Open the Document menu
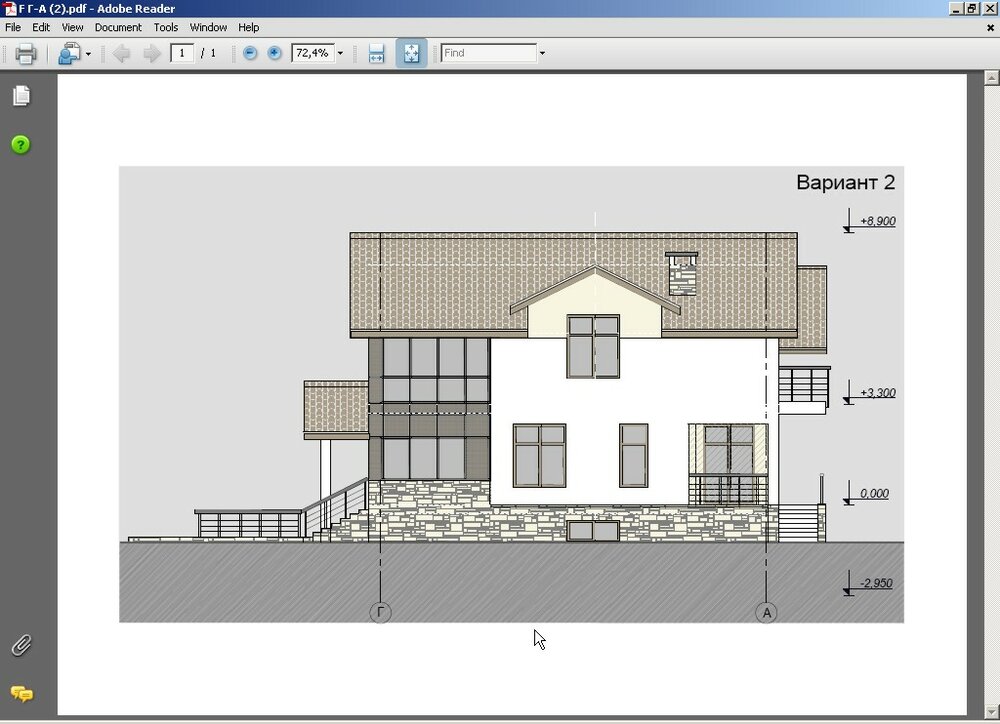This screenshot has width=1000, height=724. [118, 27]
